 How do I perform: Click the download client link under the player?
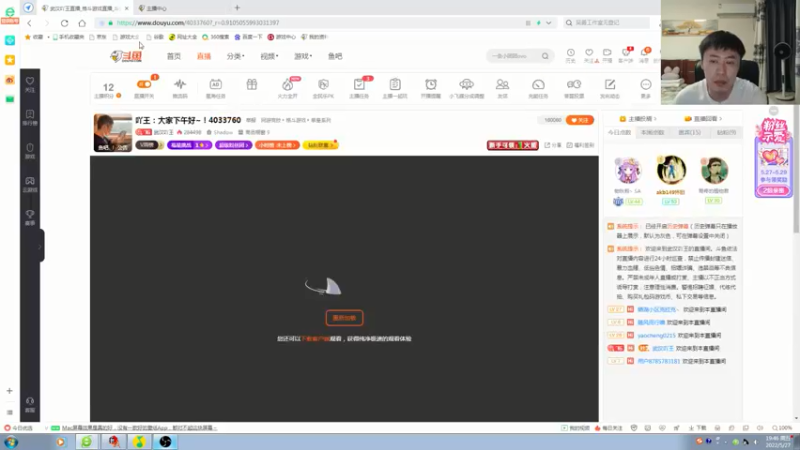(315, 339)
